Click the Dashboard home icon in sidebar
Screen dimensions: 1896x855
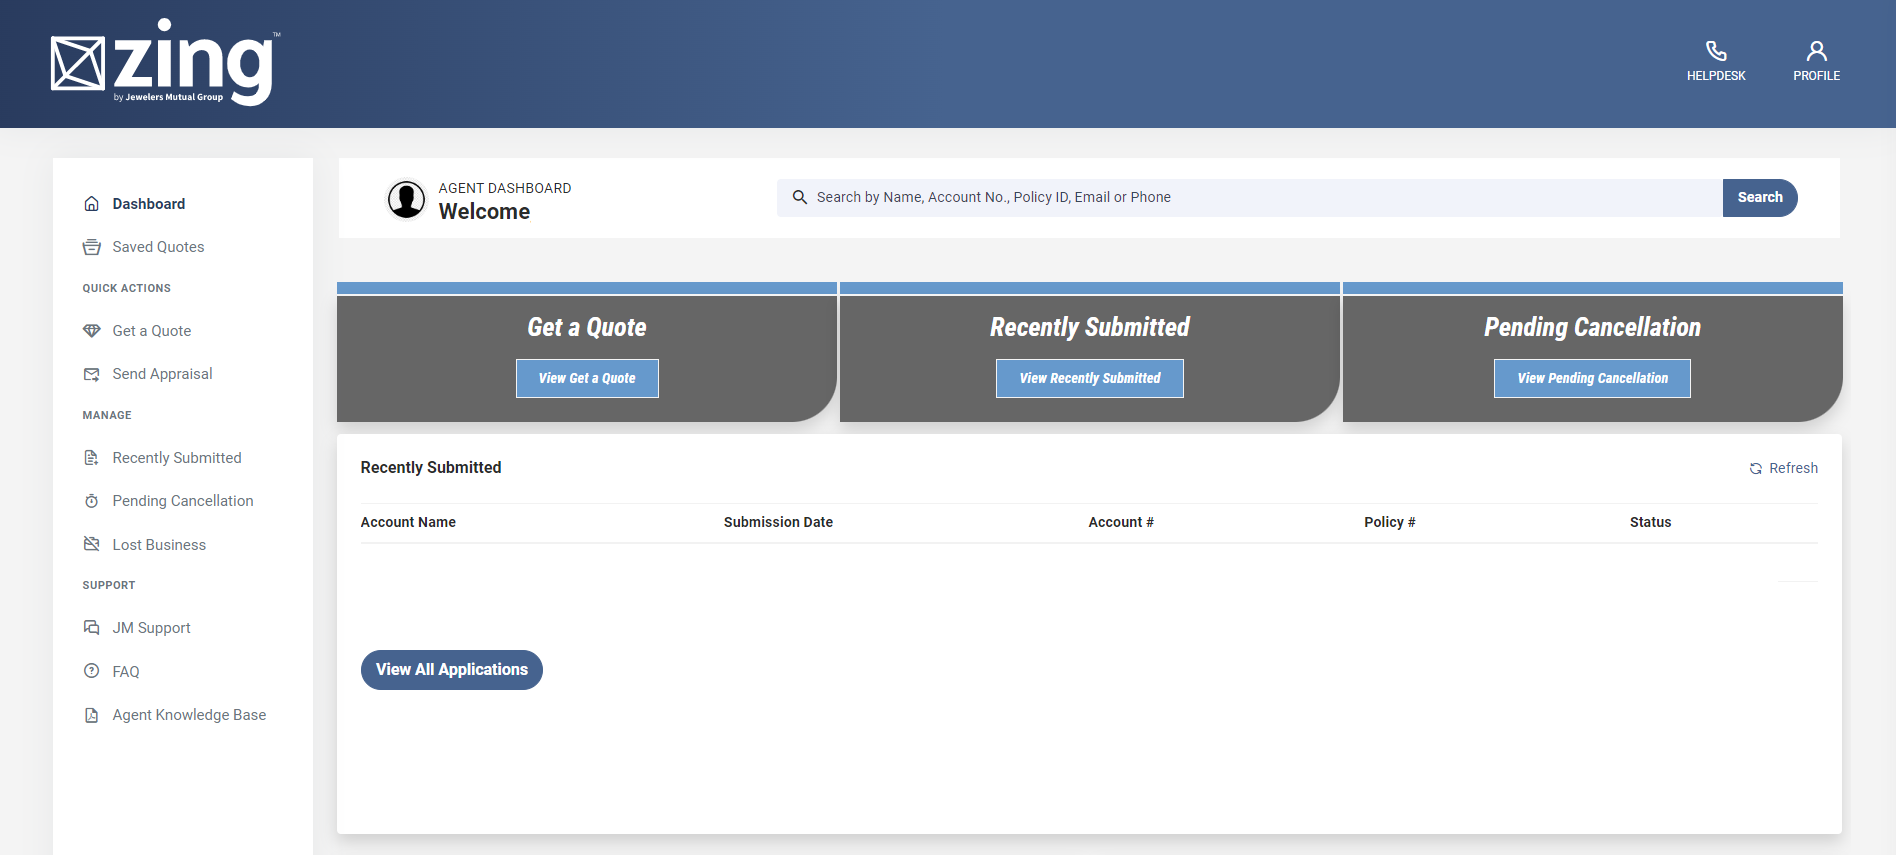[x=92, y=204]
